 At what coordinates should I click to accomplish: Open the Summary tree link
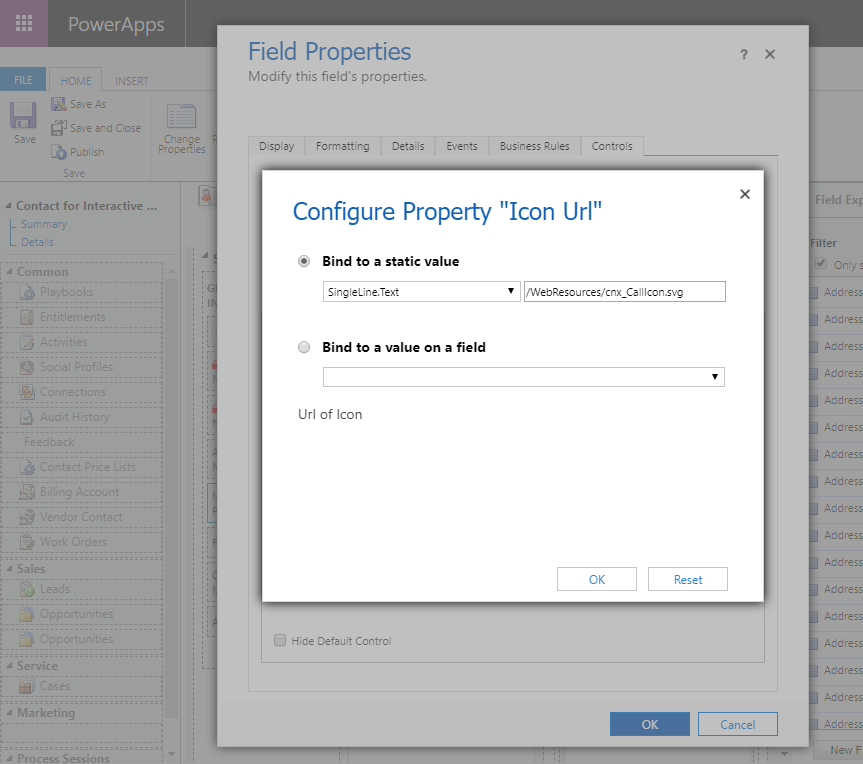[44, 224]
